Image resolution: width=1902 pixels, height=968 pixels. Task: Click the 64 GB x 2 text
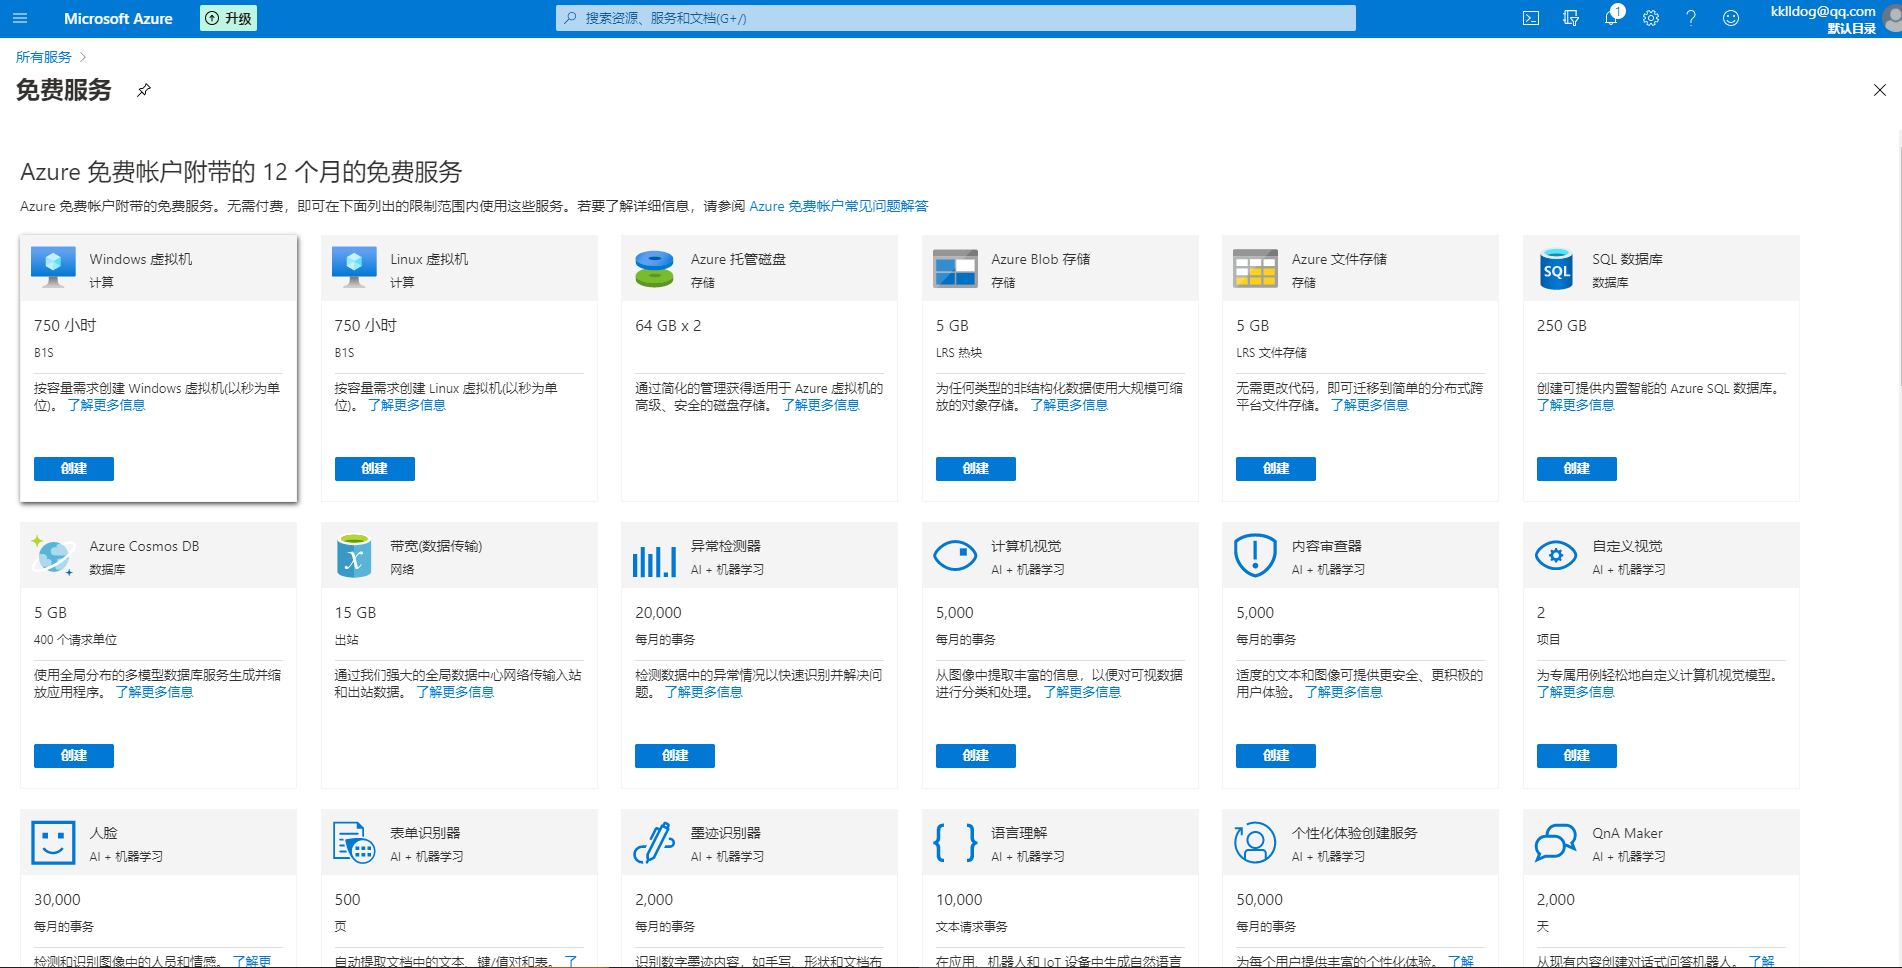[668, 325]
